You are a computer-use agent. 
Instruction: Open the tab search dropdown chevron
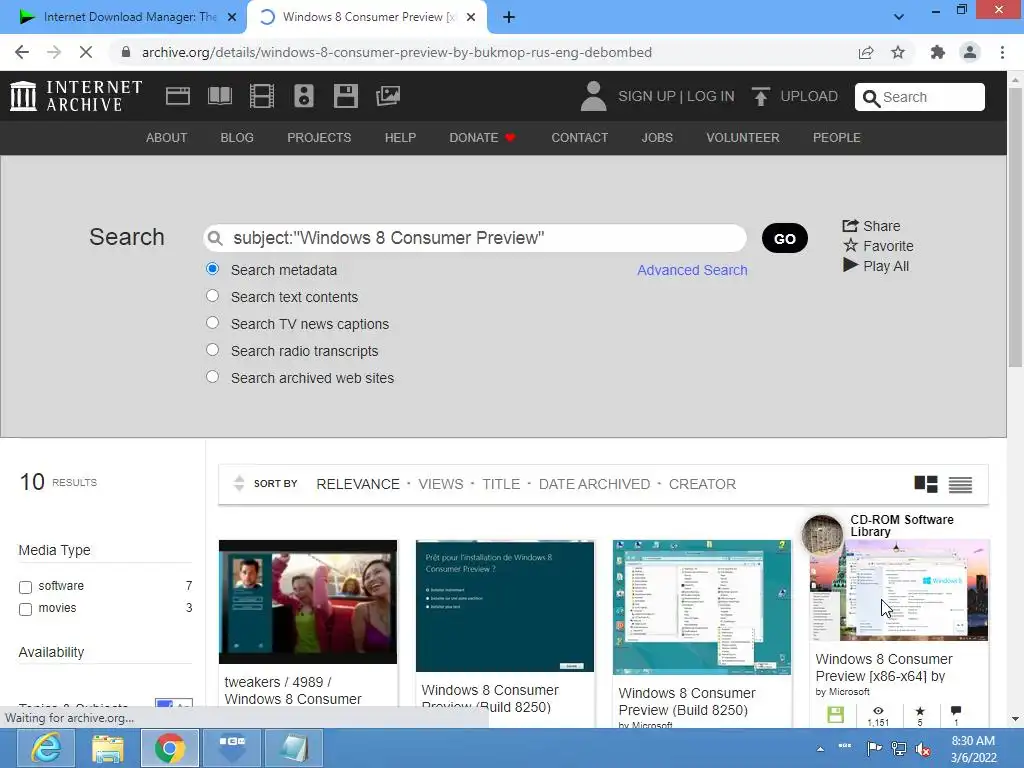(899, 17)
